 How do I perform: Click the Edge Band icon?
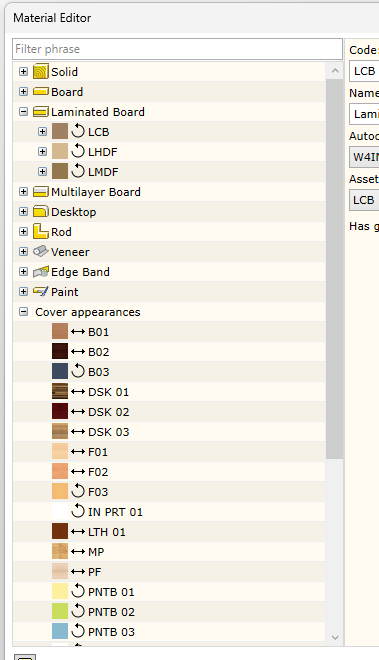[x=41, y=272]
